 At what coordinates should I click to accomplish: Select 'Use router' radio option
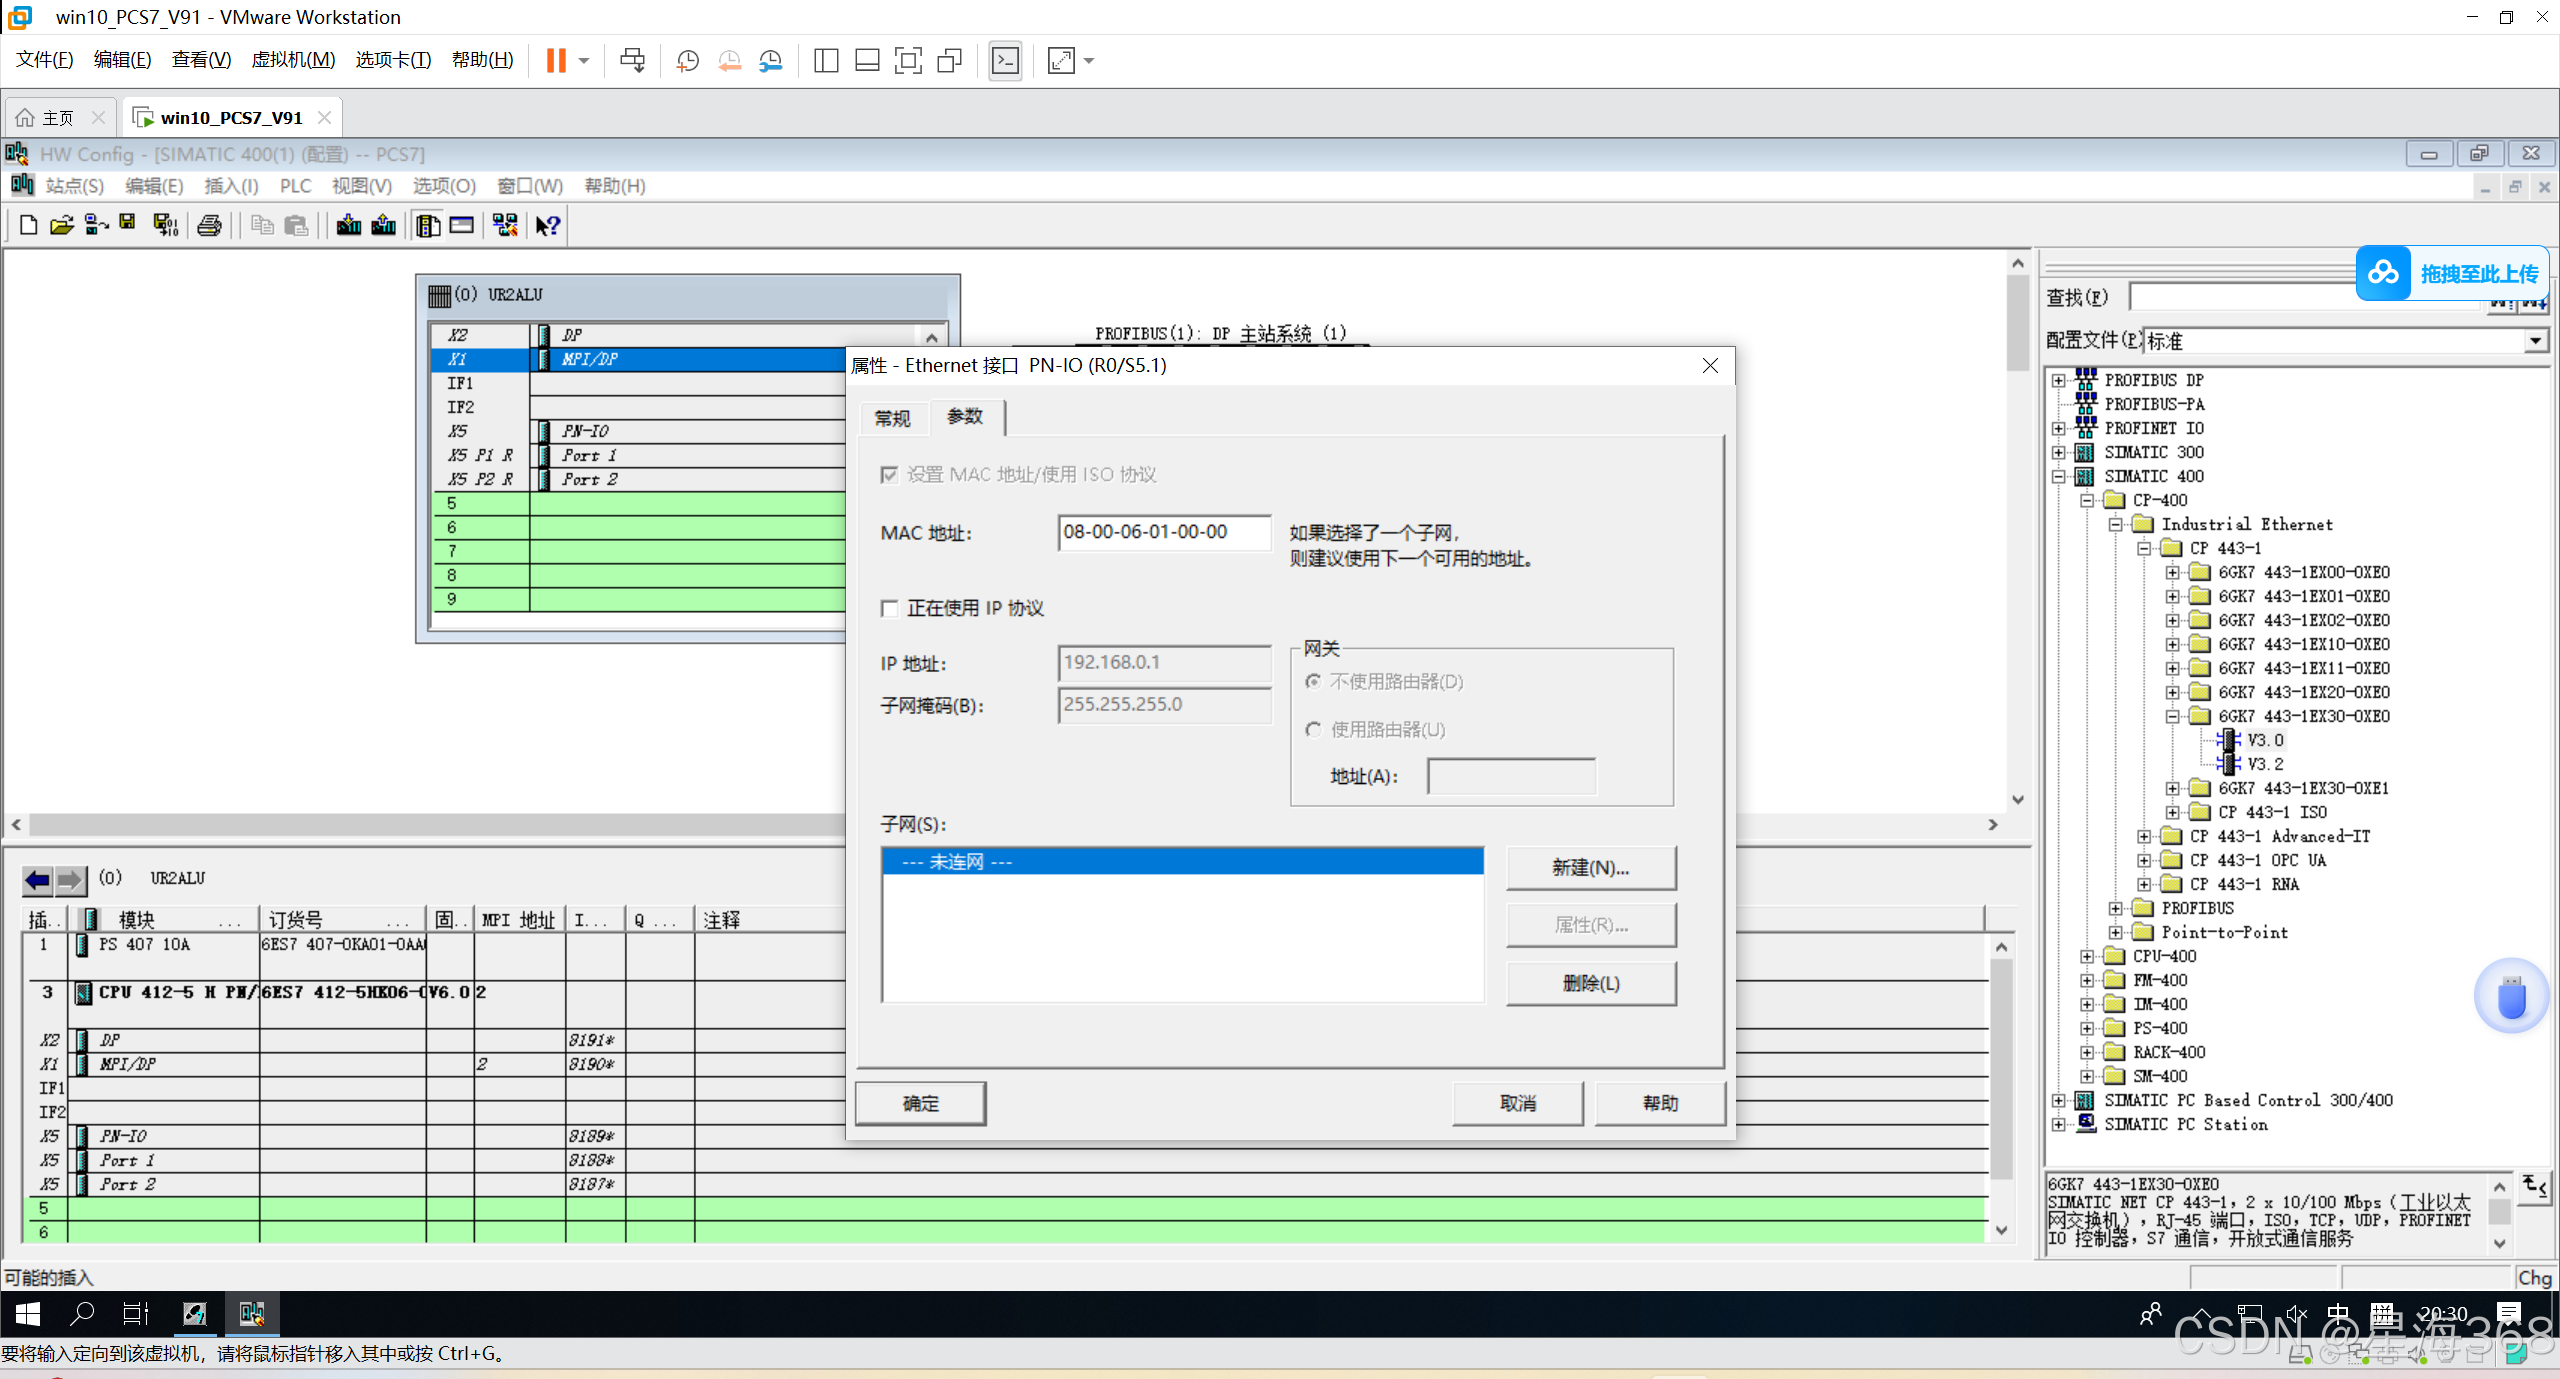click(x=1314, y=729)
